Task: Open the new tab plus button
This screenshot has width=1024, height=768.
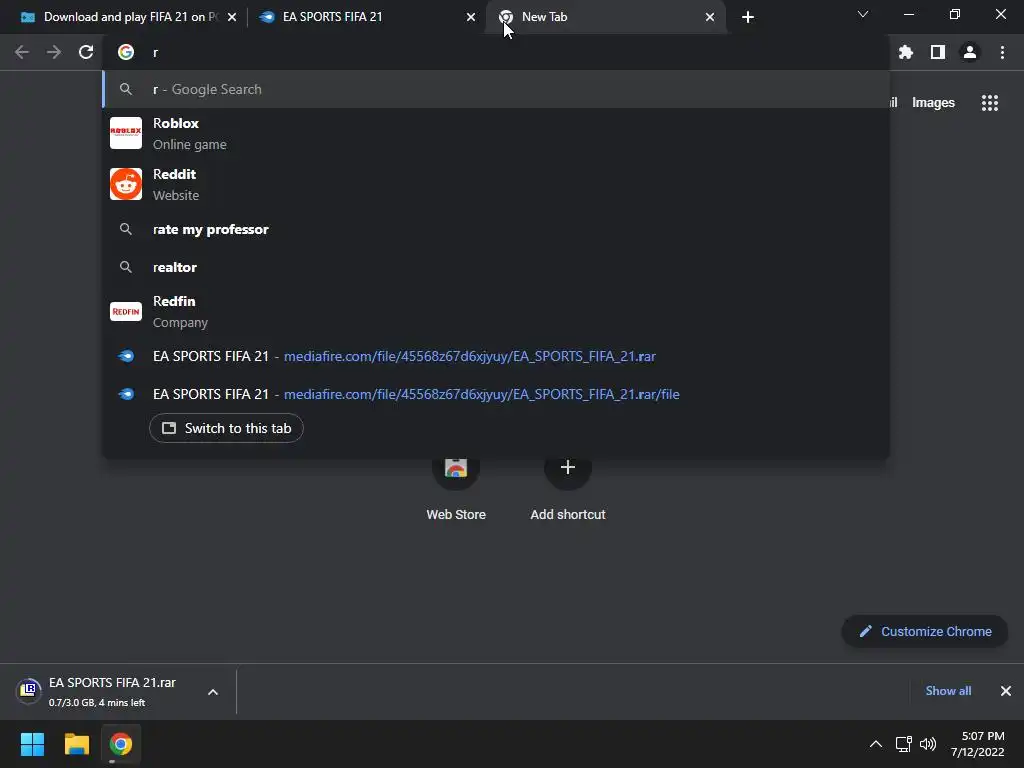Action: tap(748, 17)
